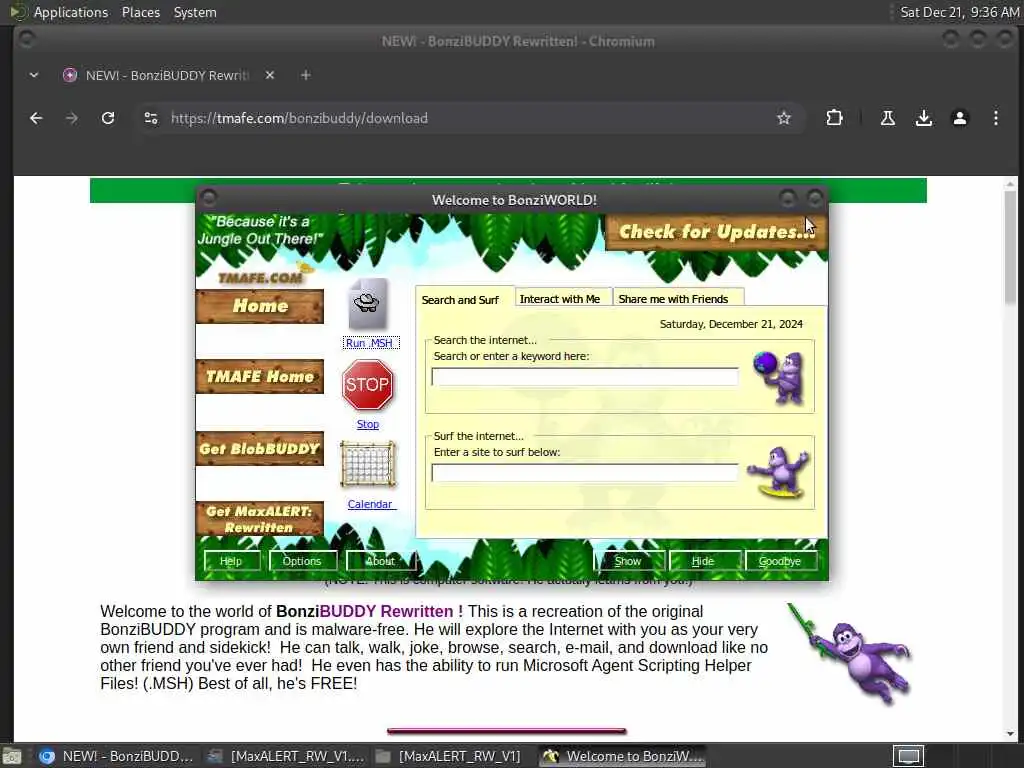Open site information icon in address bar
This screenshot has width=1024, height=768.
(x=151, y=118)
